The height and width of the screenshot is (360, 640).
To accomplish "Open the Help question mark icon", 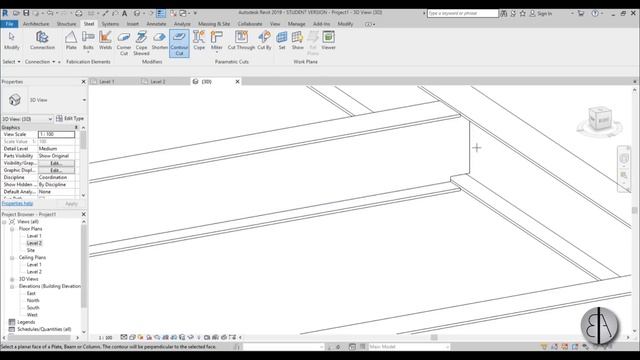I will click(x=595, y=13).
